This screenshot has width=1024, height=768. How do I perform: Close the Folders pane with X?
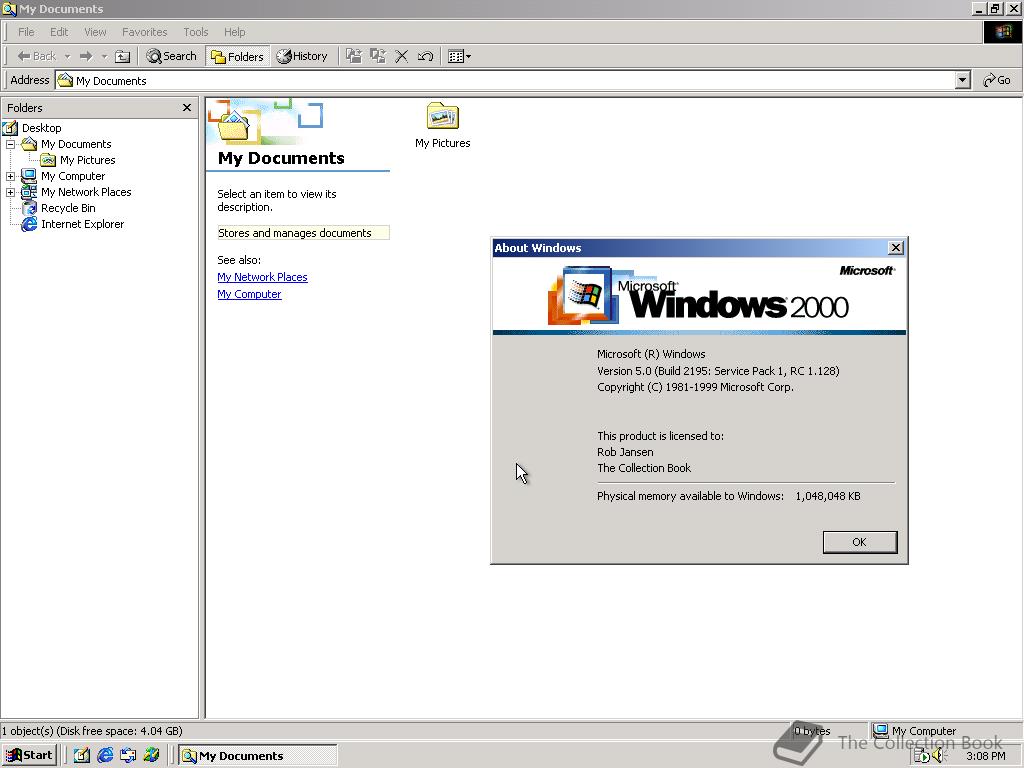pos(187,108)
